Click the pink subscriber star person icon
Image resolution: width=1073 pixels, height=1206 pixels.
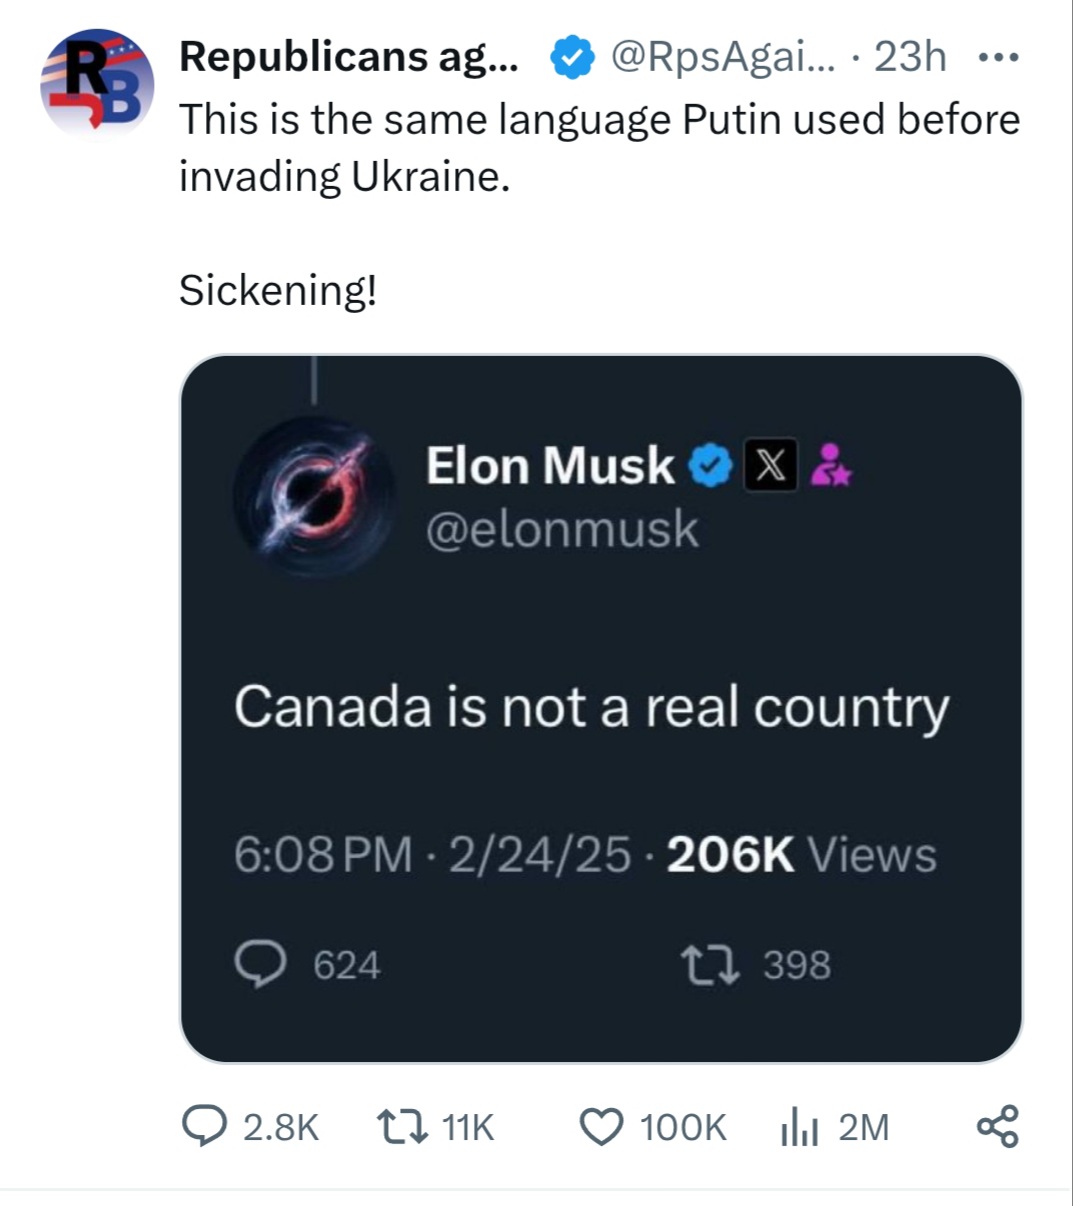point(830,466)
